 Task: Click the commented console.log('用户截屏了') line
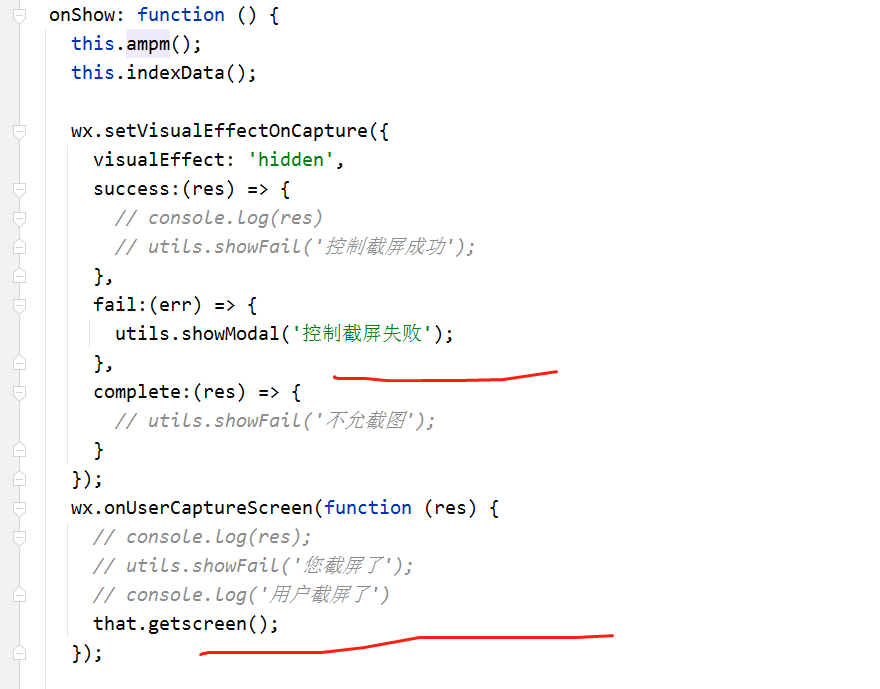[x=241, y=595]
